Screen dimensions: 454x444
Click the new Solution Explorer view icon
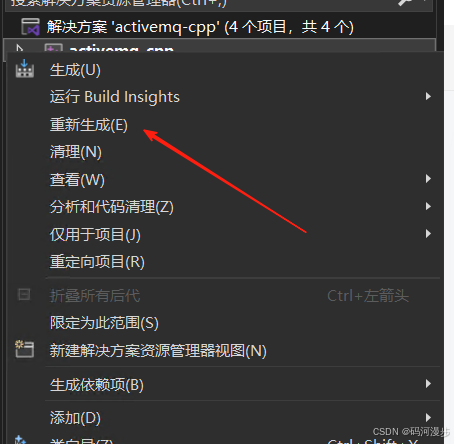coord(25,349)
